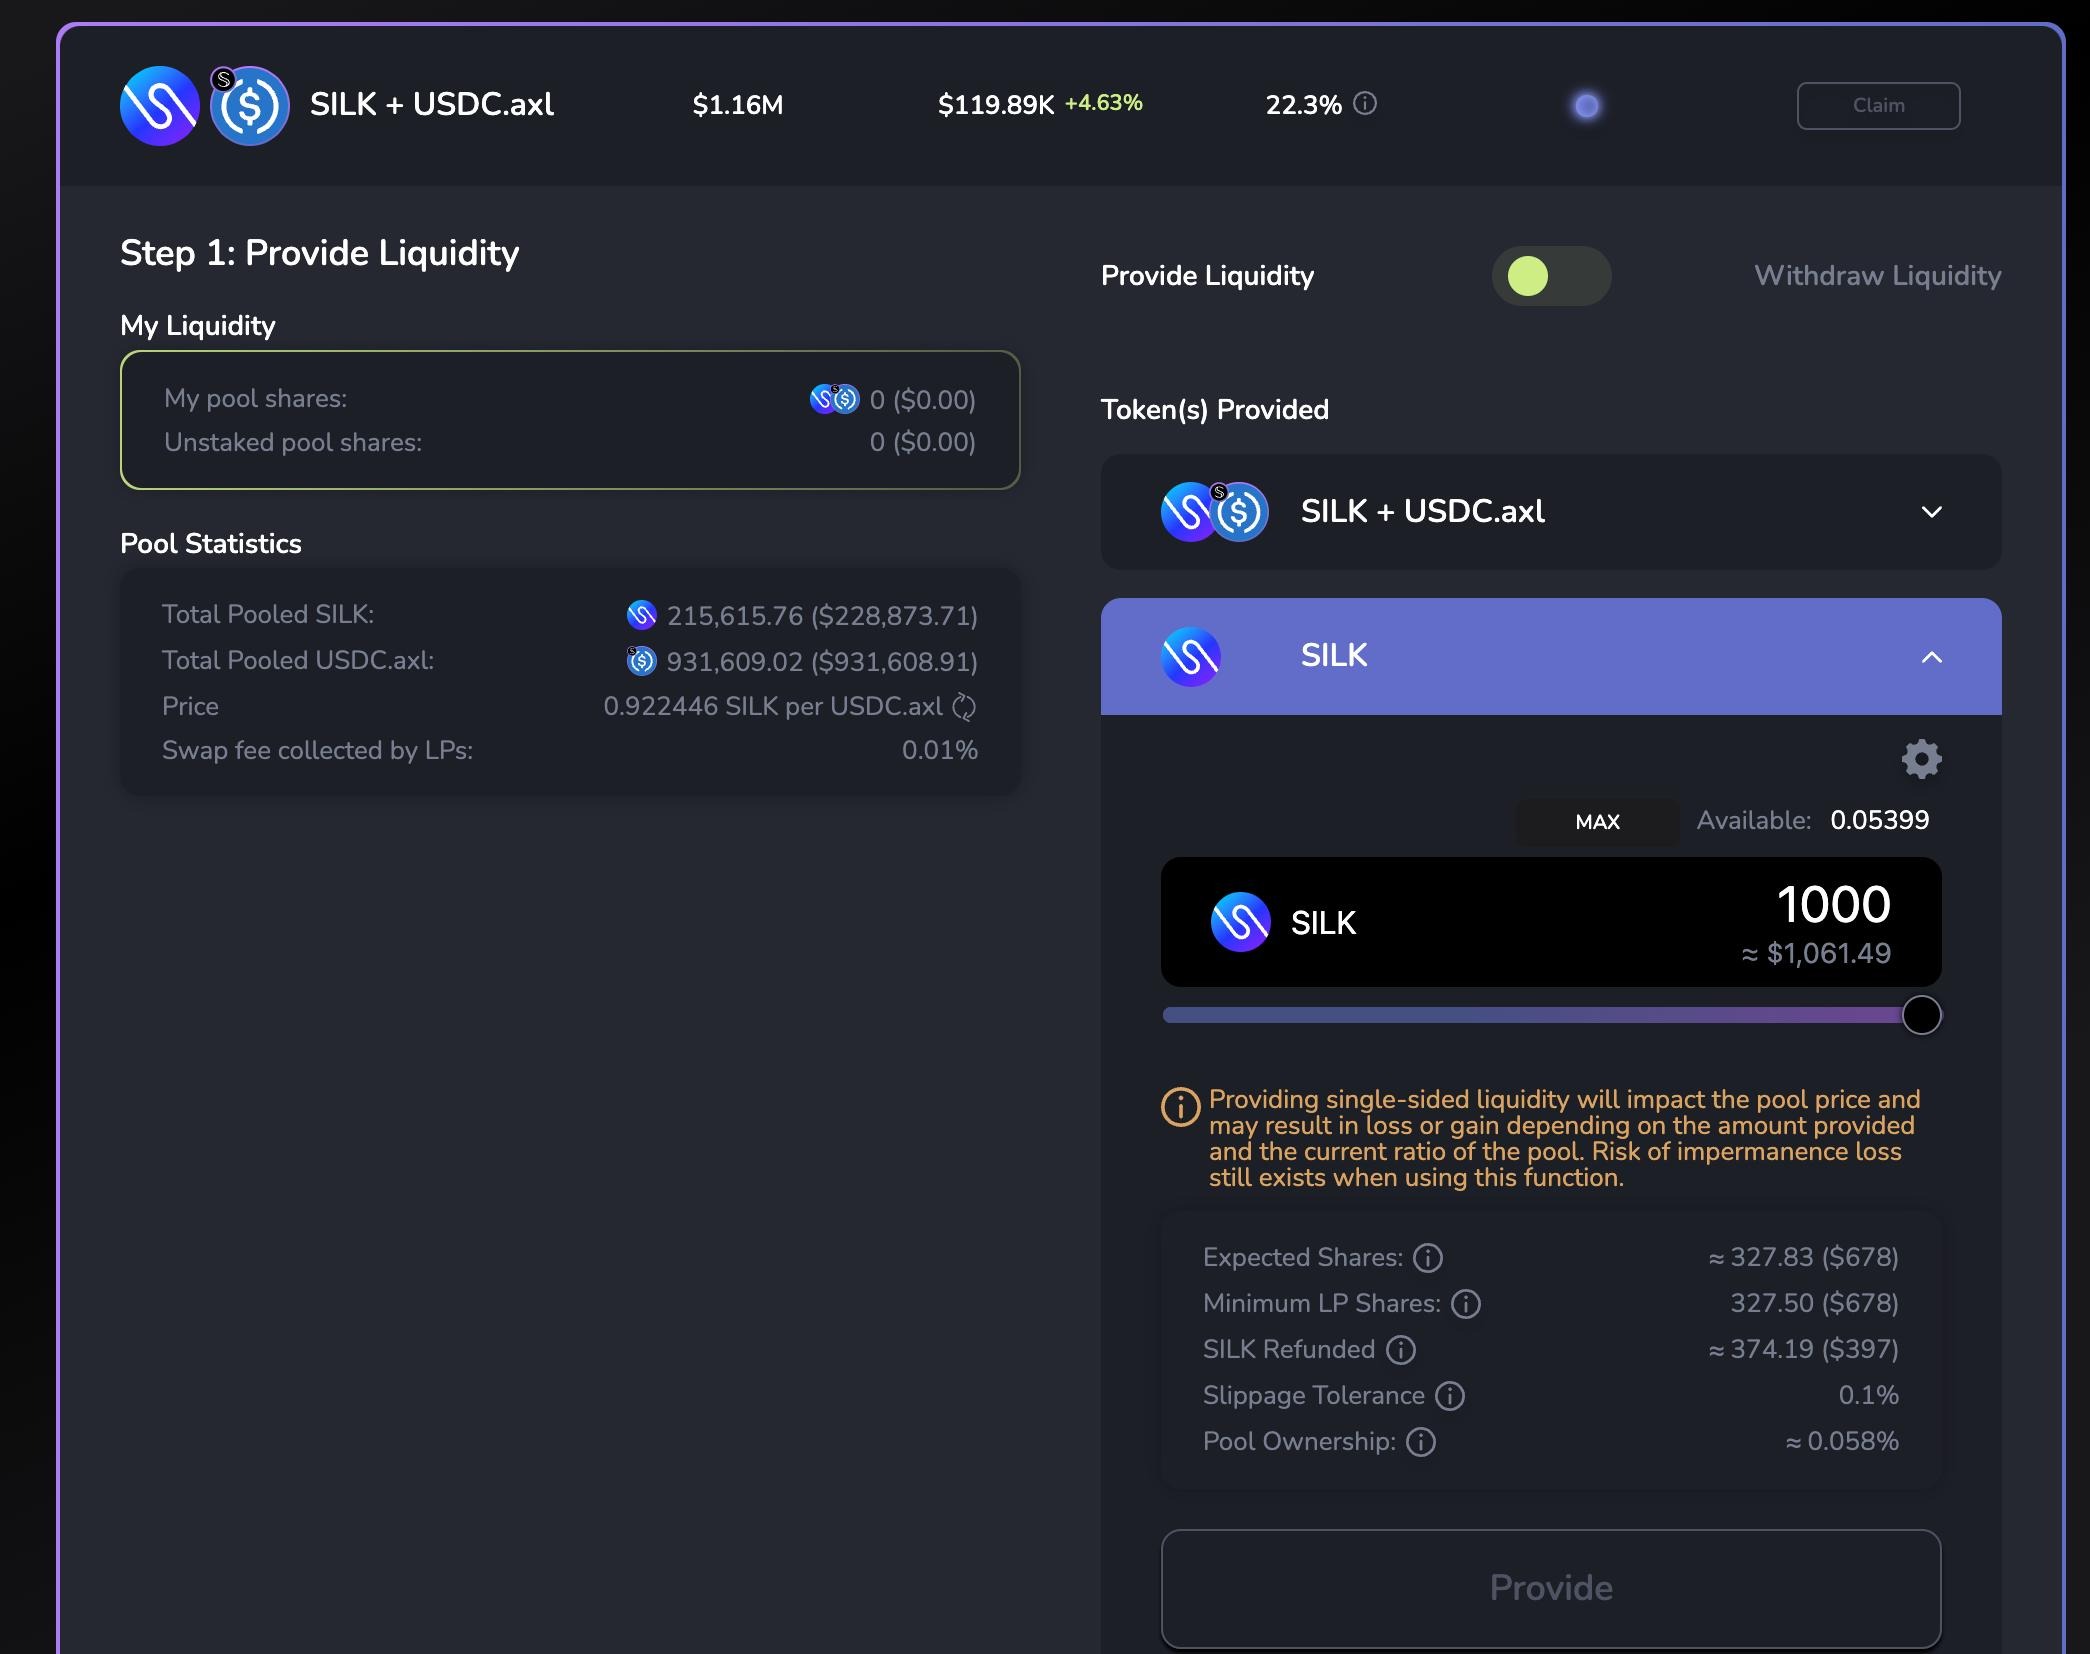Expand the SILK + USDC.axl token option
The image size is (2090, 1654).
(x=1931, y=512)
